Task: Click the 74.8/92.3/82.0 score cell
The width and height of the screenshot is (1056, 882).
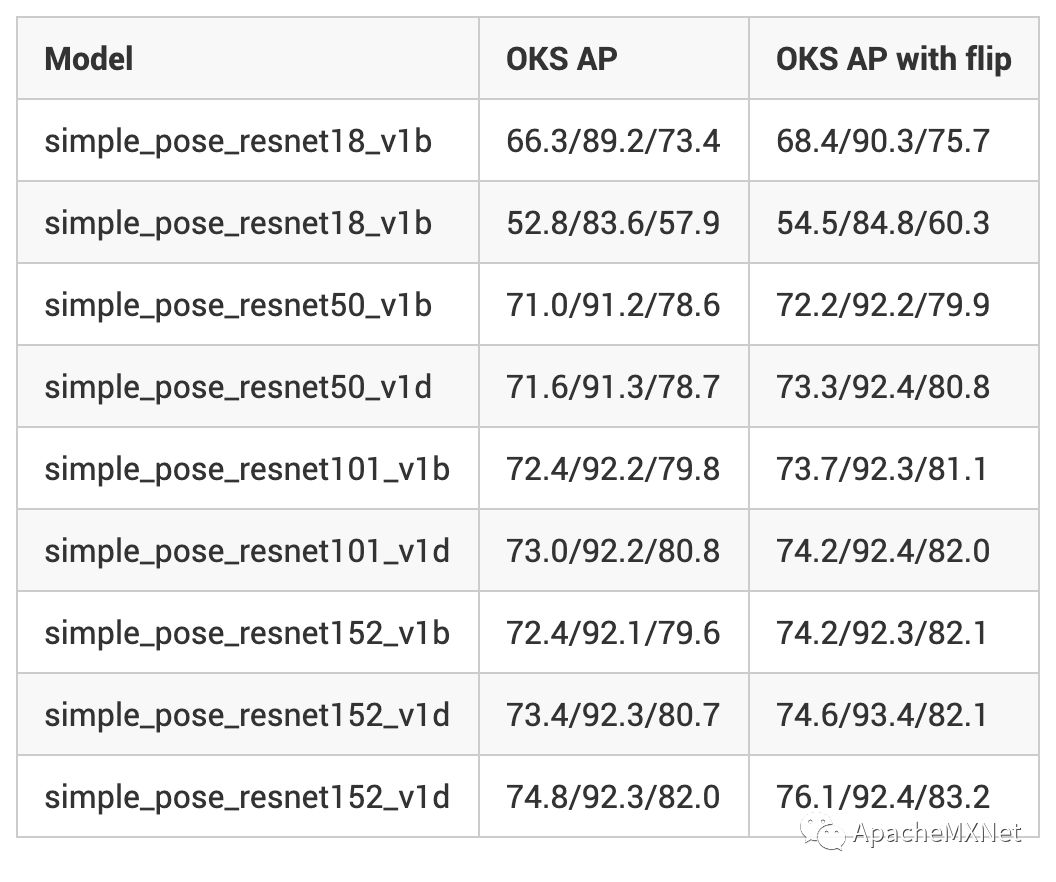Action: 612,797
